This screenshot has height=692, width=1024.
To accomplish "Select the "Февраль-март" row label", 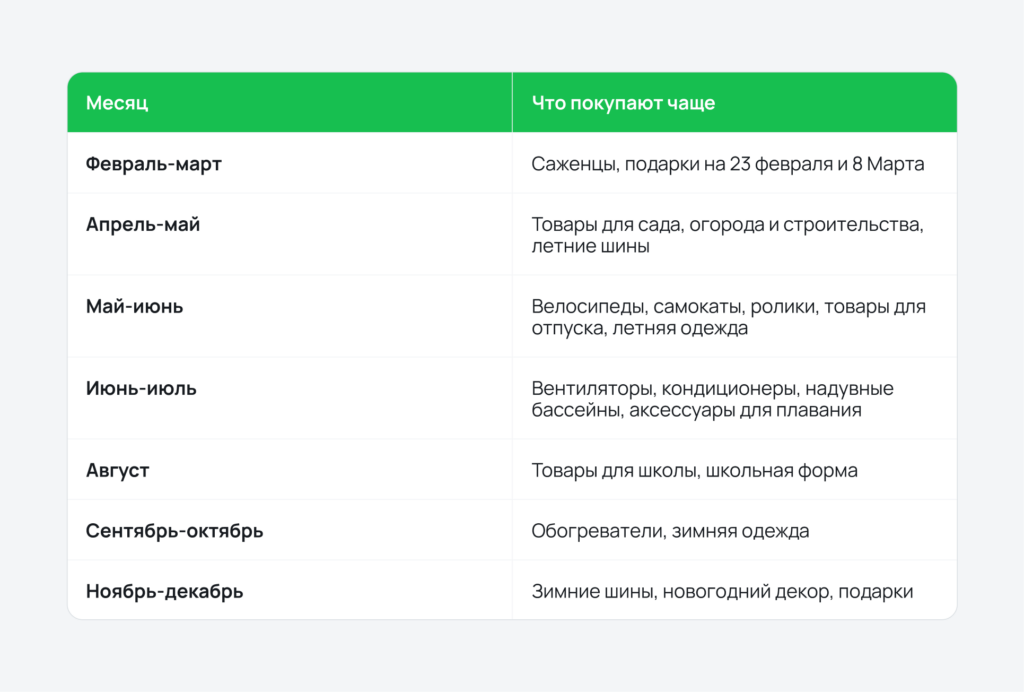I will coord(153,164).
